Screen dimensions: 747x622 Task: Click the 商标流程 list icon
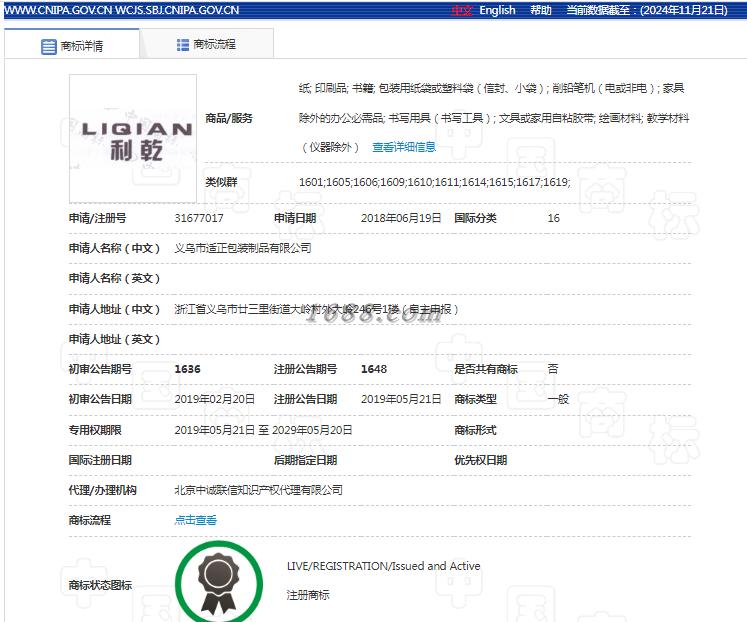182,45
